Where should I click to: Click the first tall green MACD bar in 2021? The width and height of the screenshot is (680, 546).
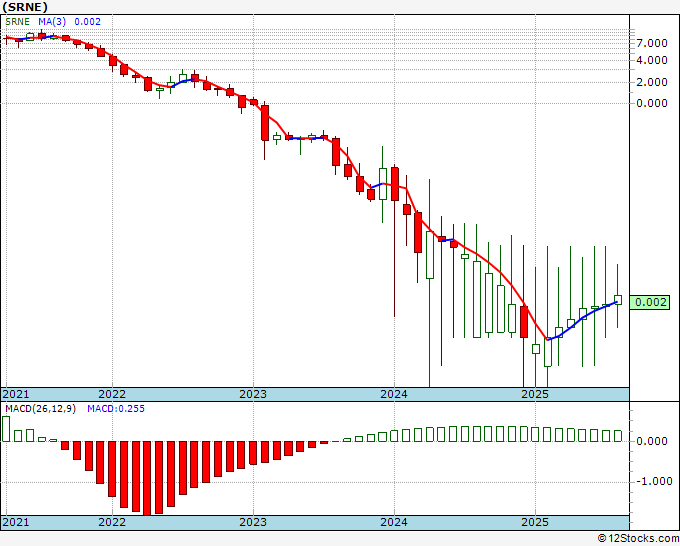coord(6,429)
